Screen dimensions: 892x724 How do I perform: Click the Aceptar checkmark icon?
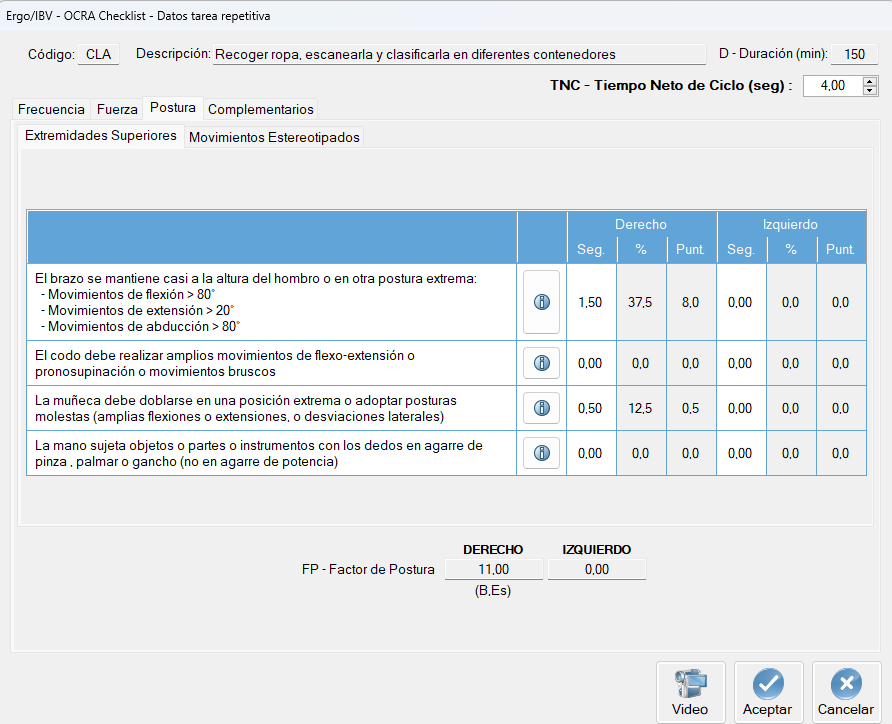[x=768, y=685]
